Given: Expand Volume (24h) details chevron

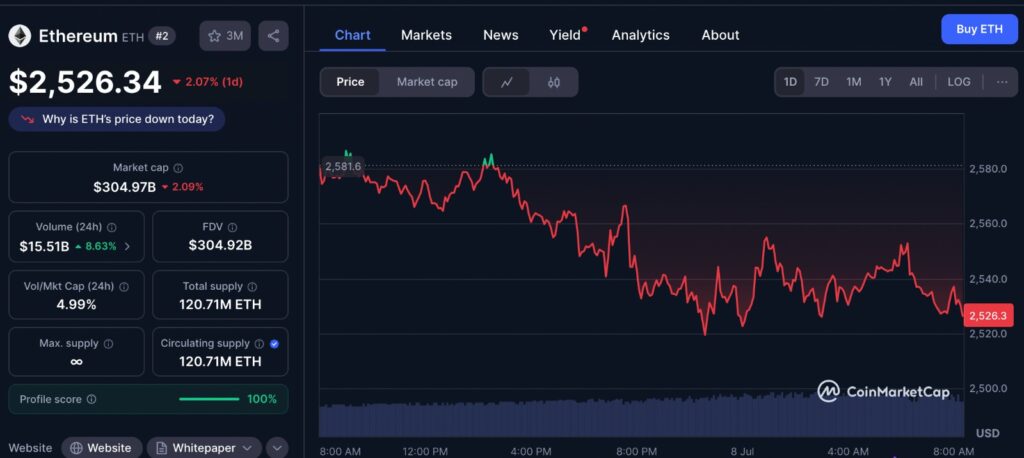Looking at the screenshot, I should coord(127,247).
